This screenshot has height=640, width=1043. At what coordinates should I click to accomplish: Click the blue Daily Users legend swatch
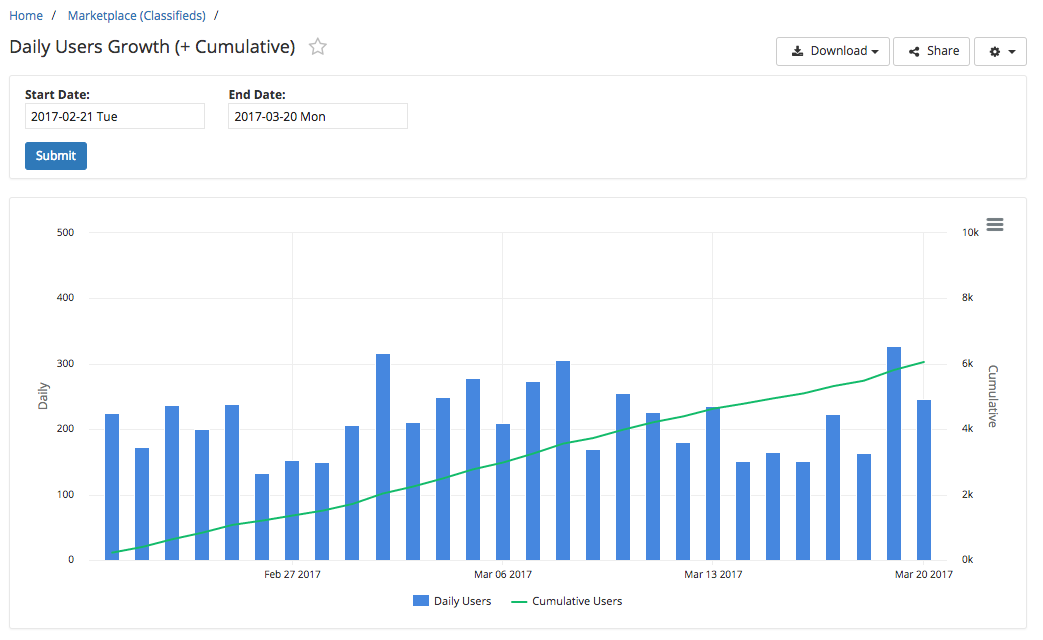coord(421,601)
